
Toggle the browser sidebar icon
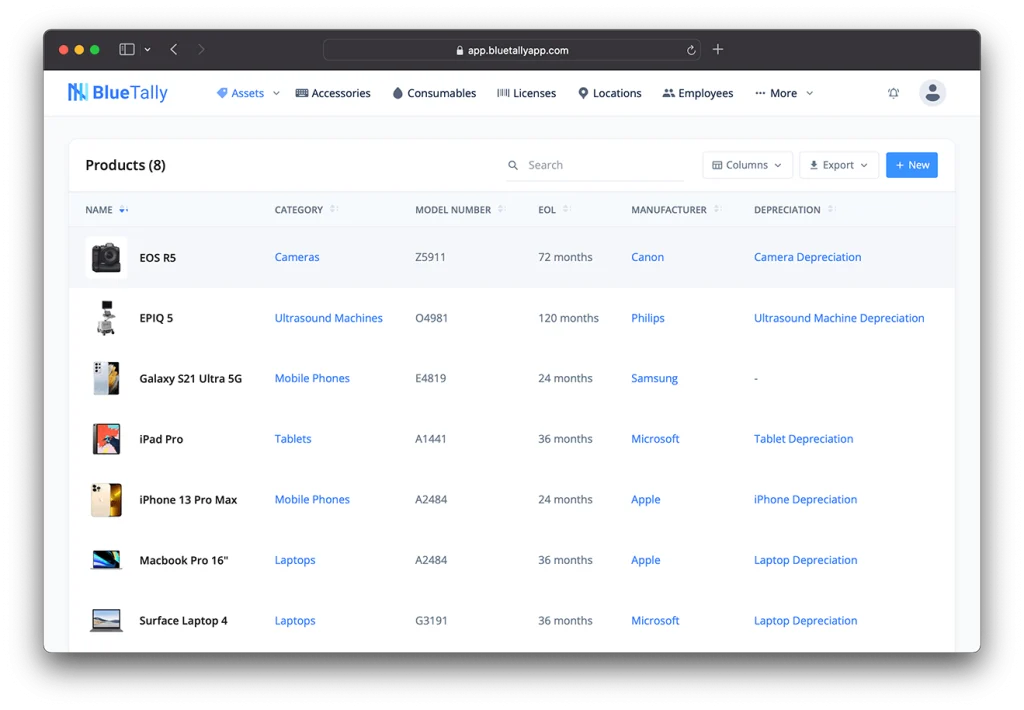127,49
